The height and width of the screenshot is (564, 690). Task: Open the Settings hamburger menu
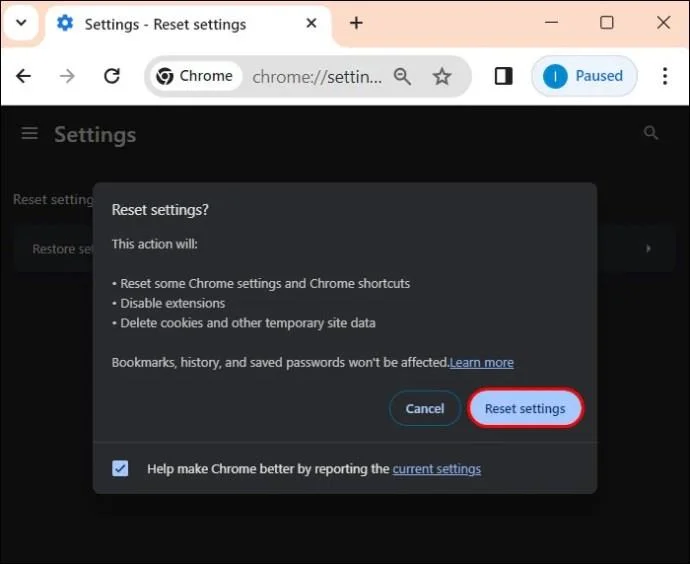(29, 133)
